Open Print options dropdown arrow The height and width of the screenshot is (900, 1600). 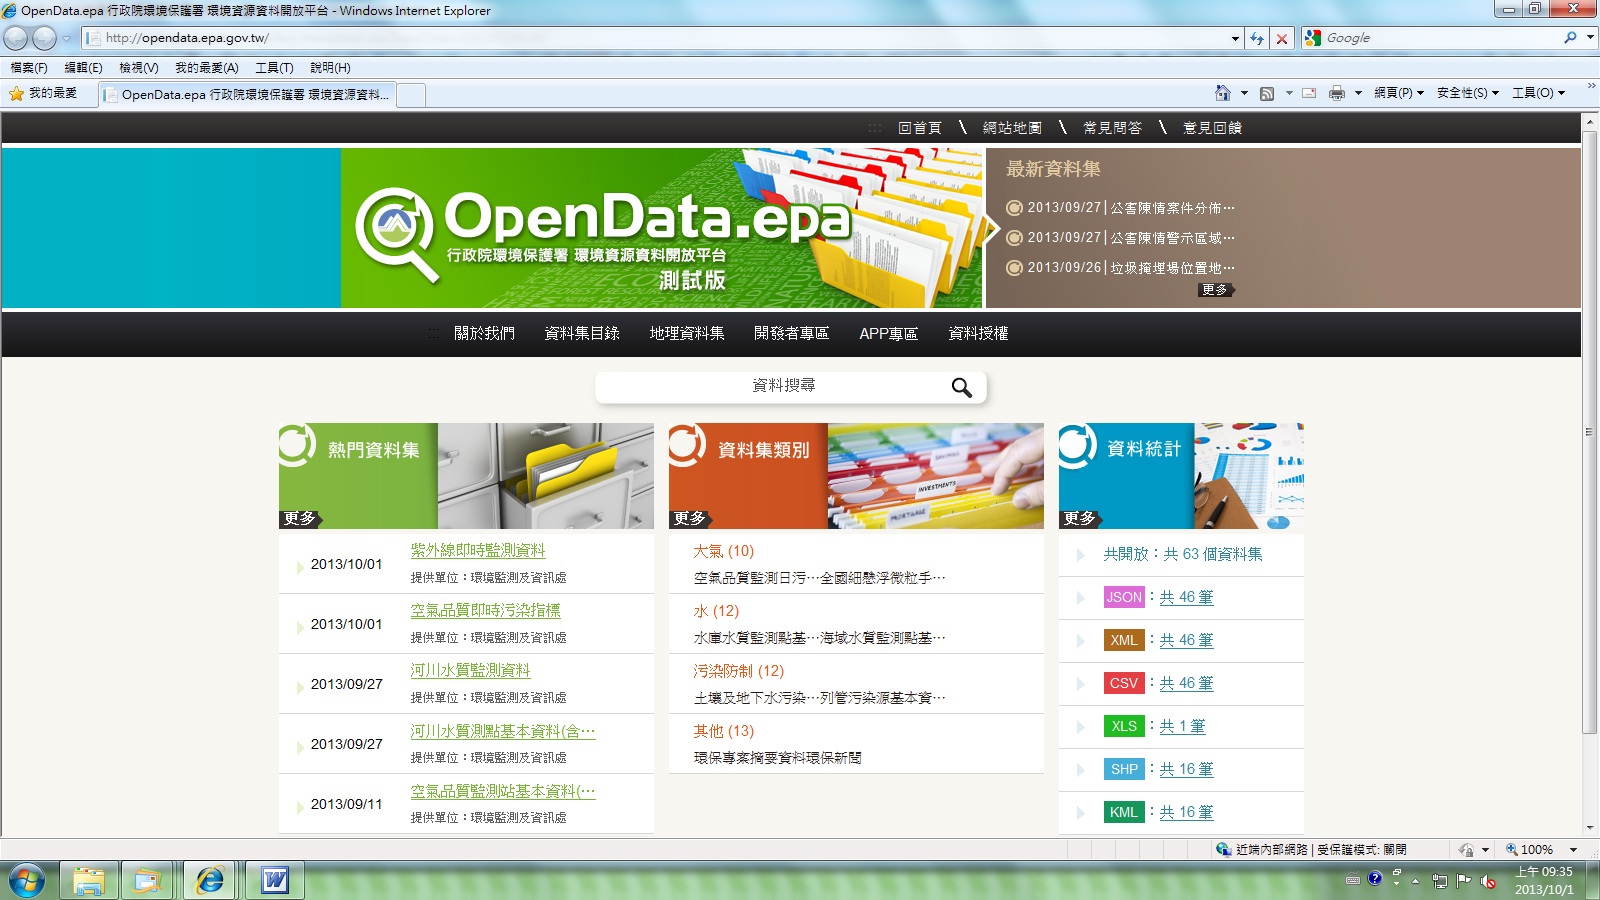1358,93
